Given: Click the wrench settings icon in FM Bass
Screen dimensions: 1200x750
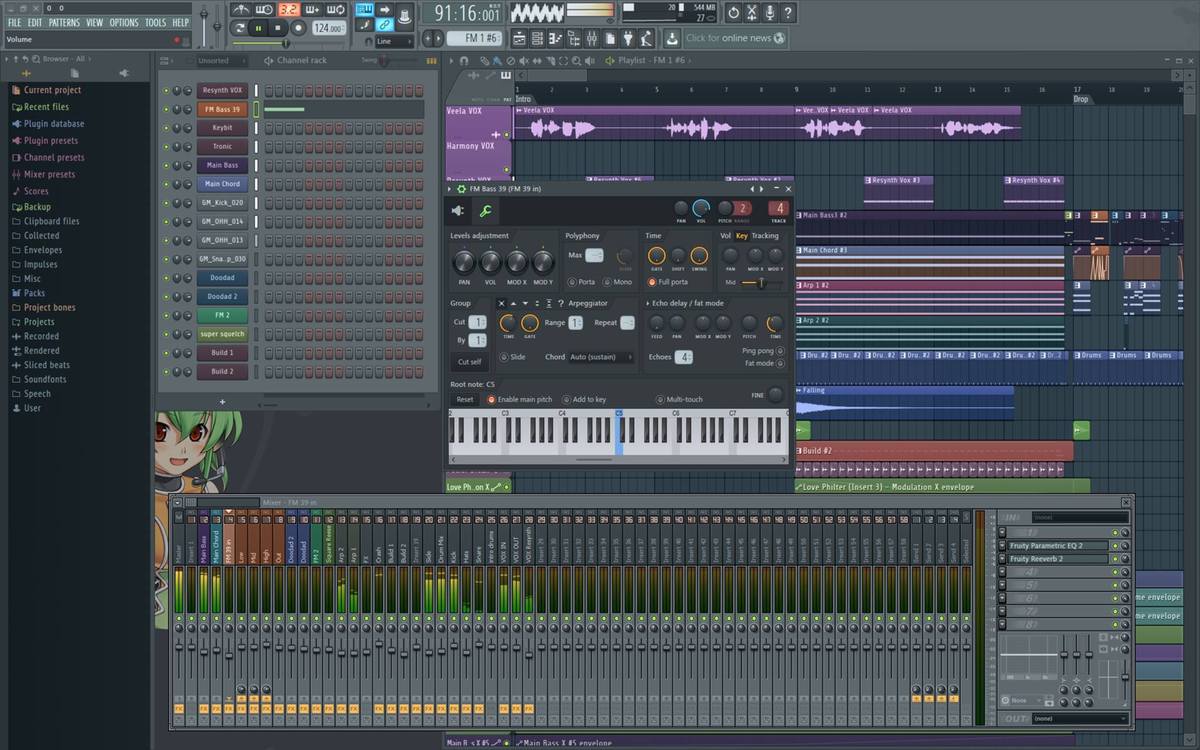Looking at the screenshot, I should pos(484,211).
